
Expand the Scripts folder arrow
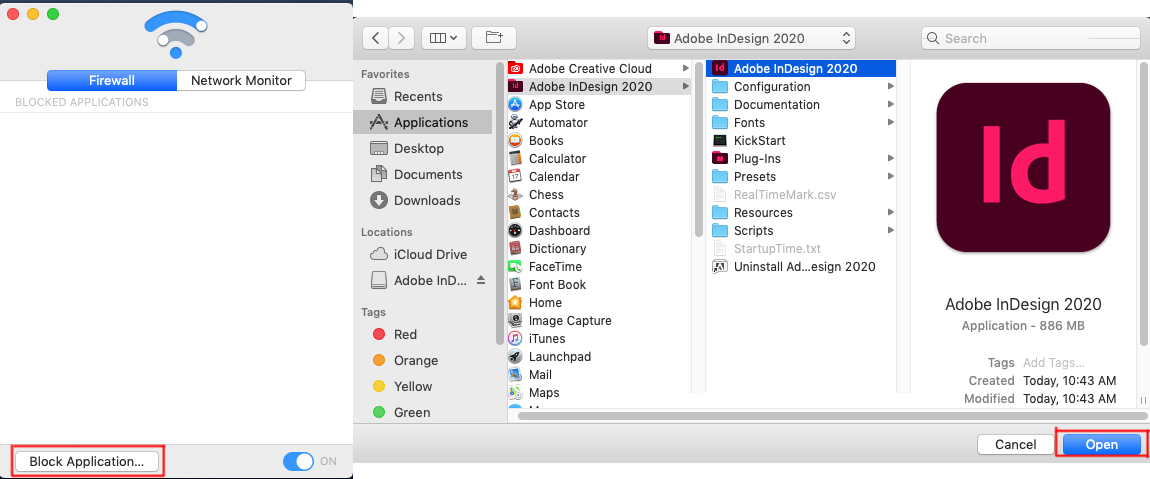890,230
